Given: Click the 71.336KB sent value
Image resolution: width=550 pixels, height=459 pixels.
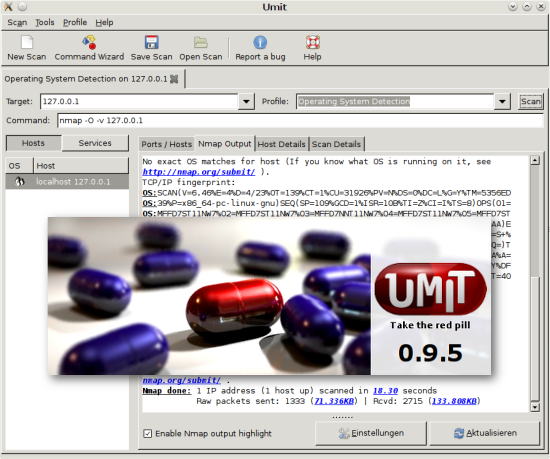Looking at the screenshot, I should click(334, 401).
